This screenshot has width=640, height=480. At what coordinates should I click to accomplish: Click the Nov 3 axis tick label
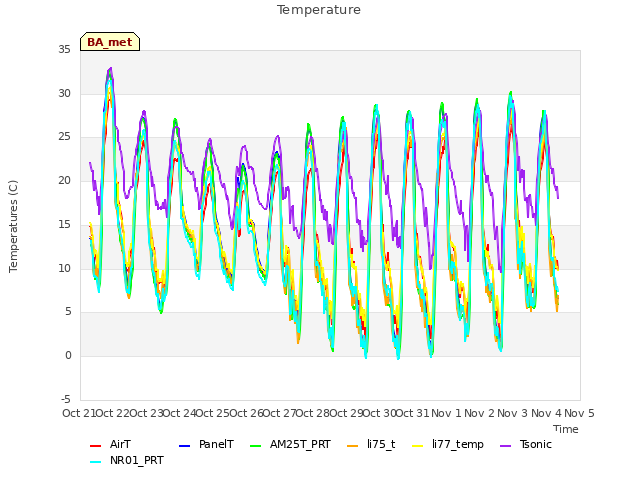513,413
